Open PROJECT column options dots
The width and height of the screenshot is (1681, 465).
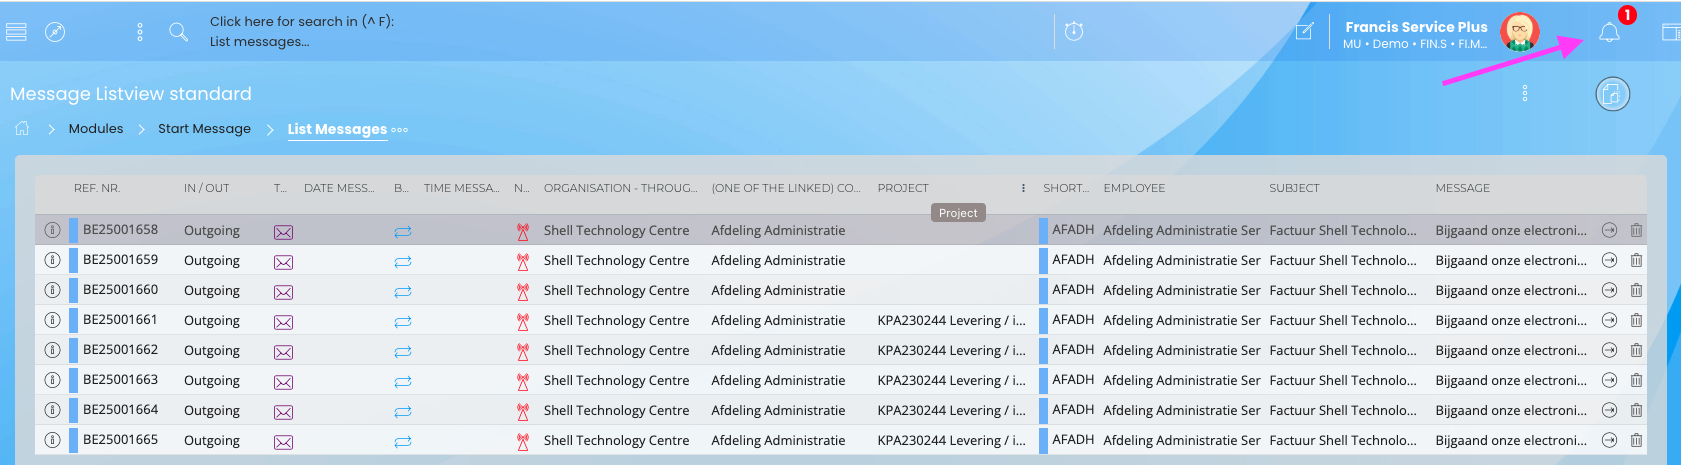[1023, 188]
